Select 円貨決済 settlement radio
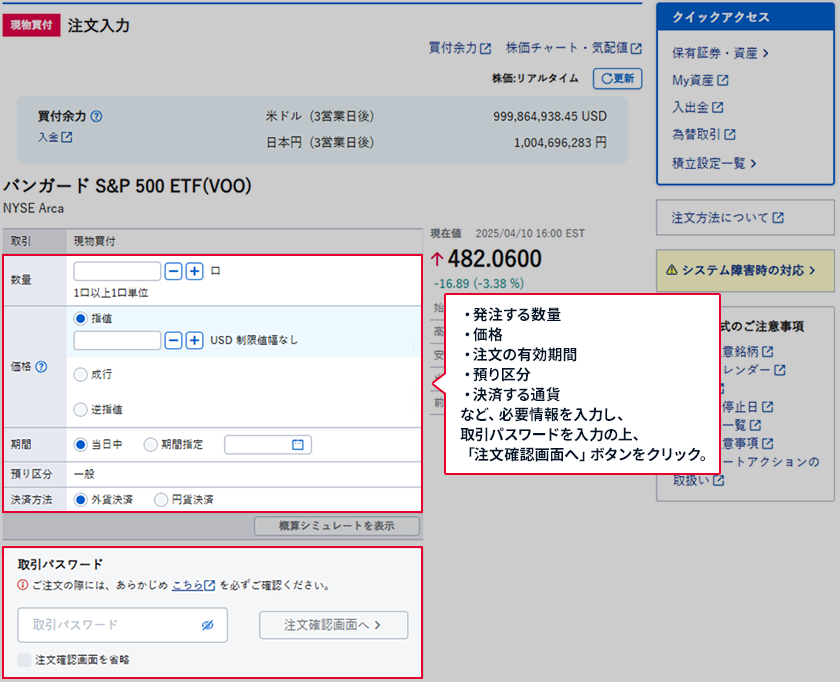 (x=161, y=500)
